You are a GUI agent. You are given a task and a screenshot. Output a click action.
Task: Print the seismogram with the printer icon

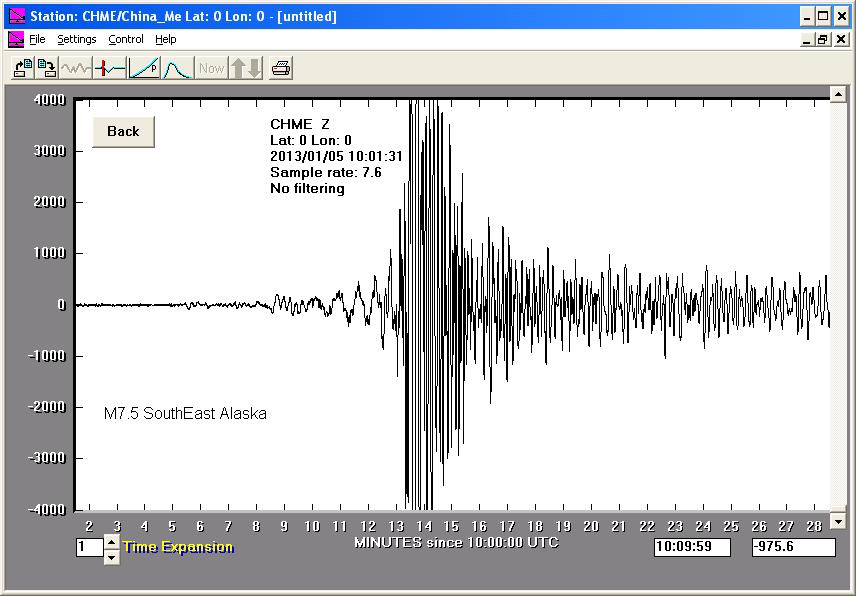tap(281, 68)
